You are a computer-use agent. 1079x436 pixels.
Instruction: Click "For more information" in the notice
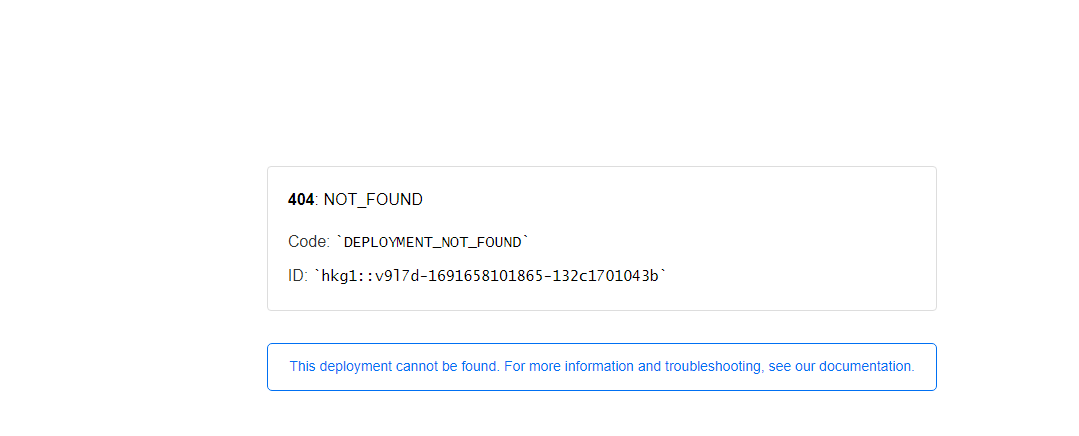pos(568,367)
